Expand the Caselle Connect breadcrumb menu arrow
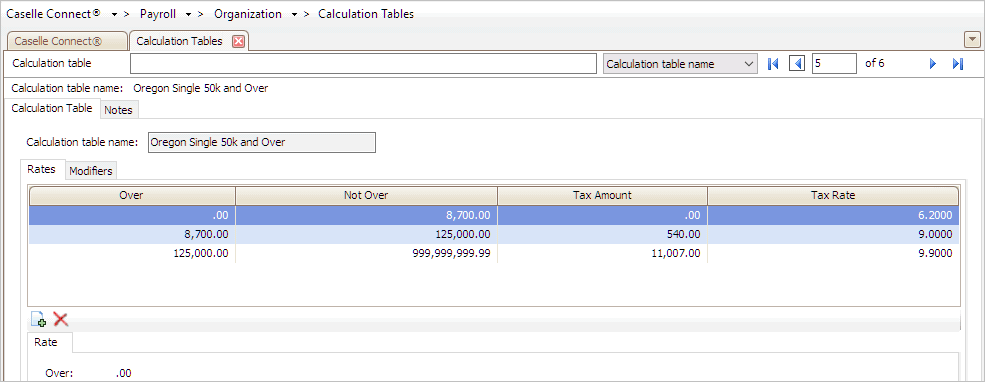The height and width of the screenshot is (382, 985). 114,14
